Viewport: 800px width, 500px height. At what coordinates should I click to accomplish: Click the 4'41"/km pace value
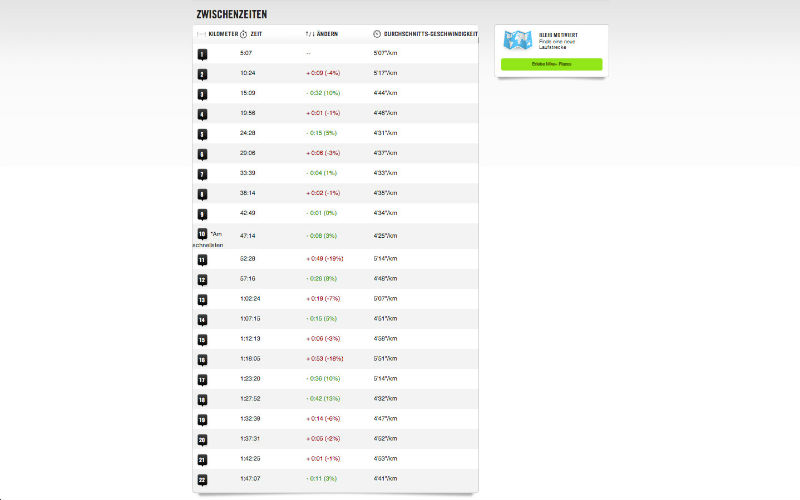385,479
